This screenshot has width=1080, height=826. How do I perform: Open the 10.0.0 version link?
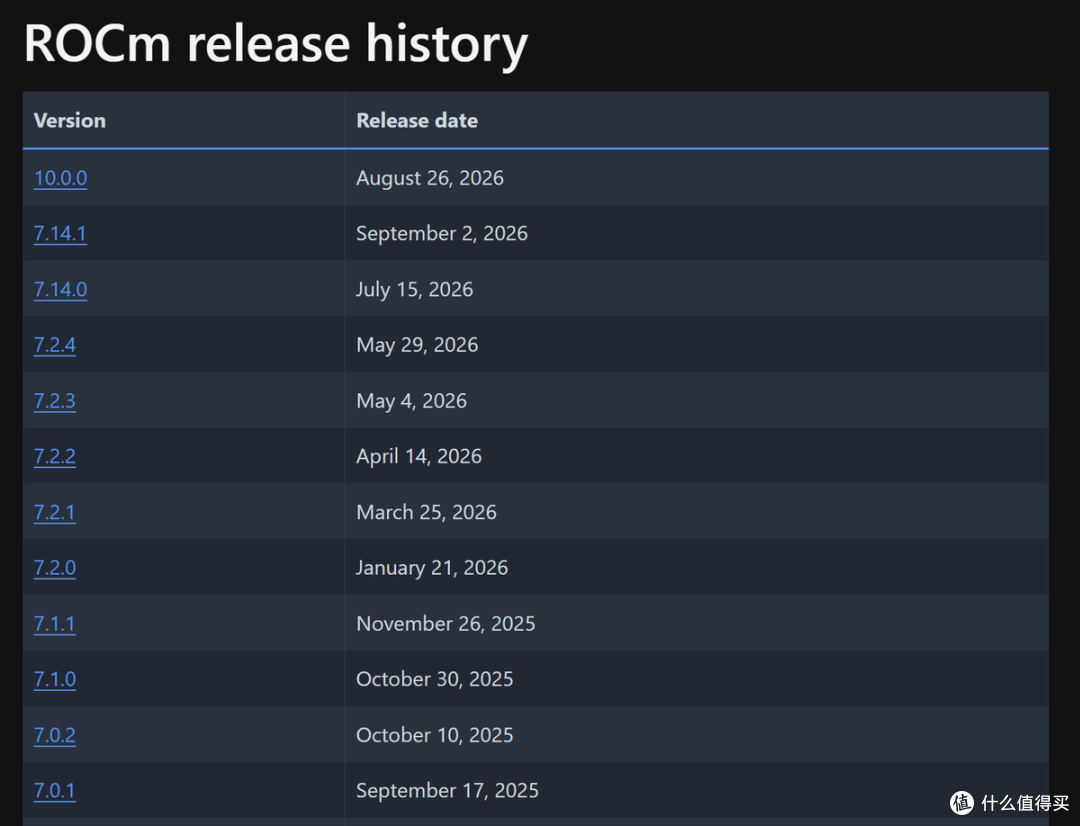click(x=61, y=178)
